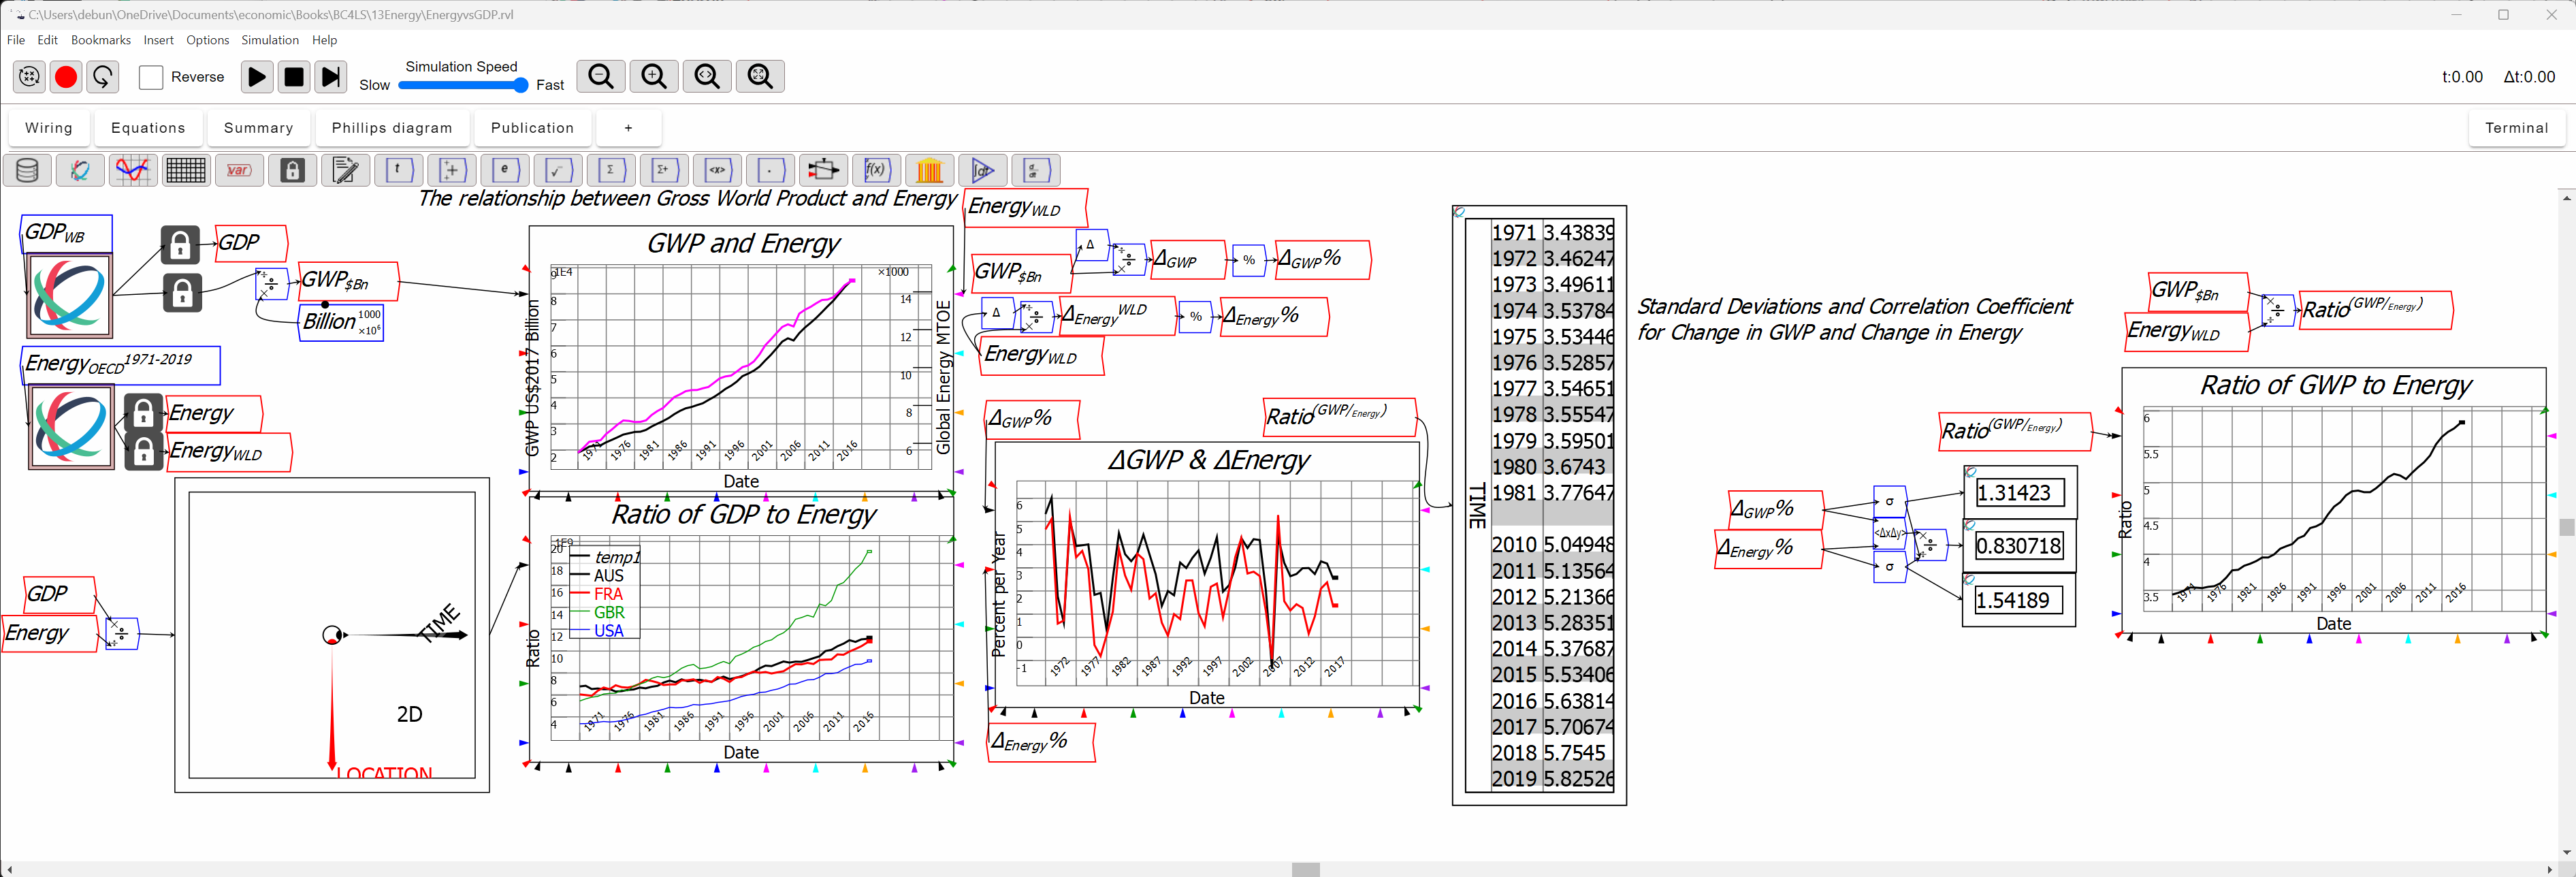Click the sheet grid toolbar icon
2576x877 pixels.
(186, 170)
